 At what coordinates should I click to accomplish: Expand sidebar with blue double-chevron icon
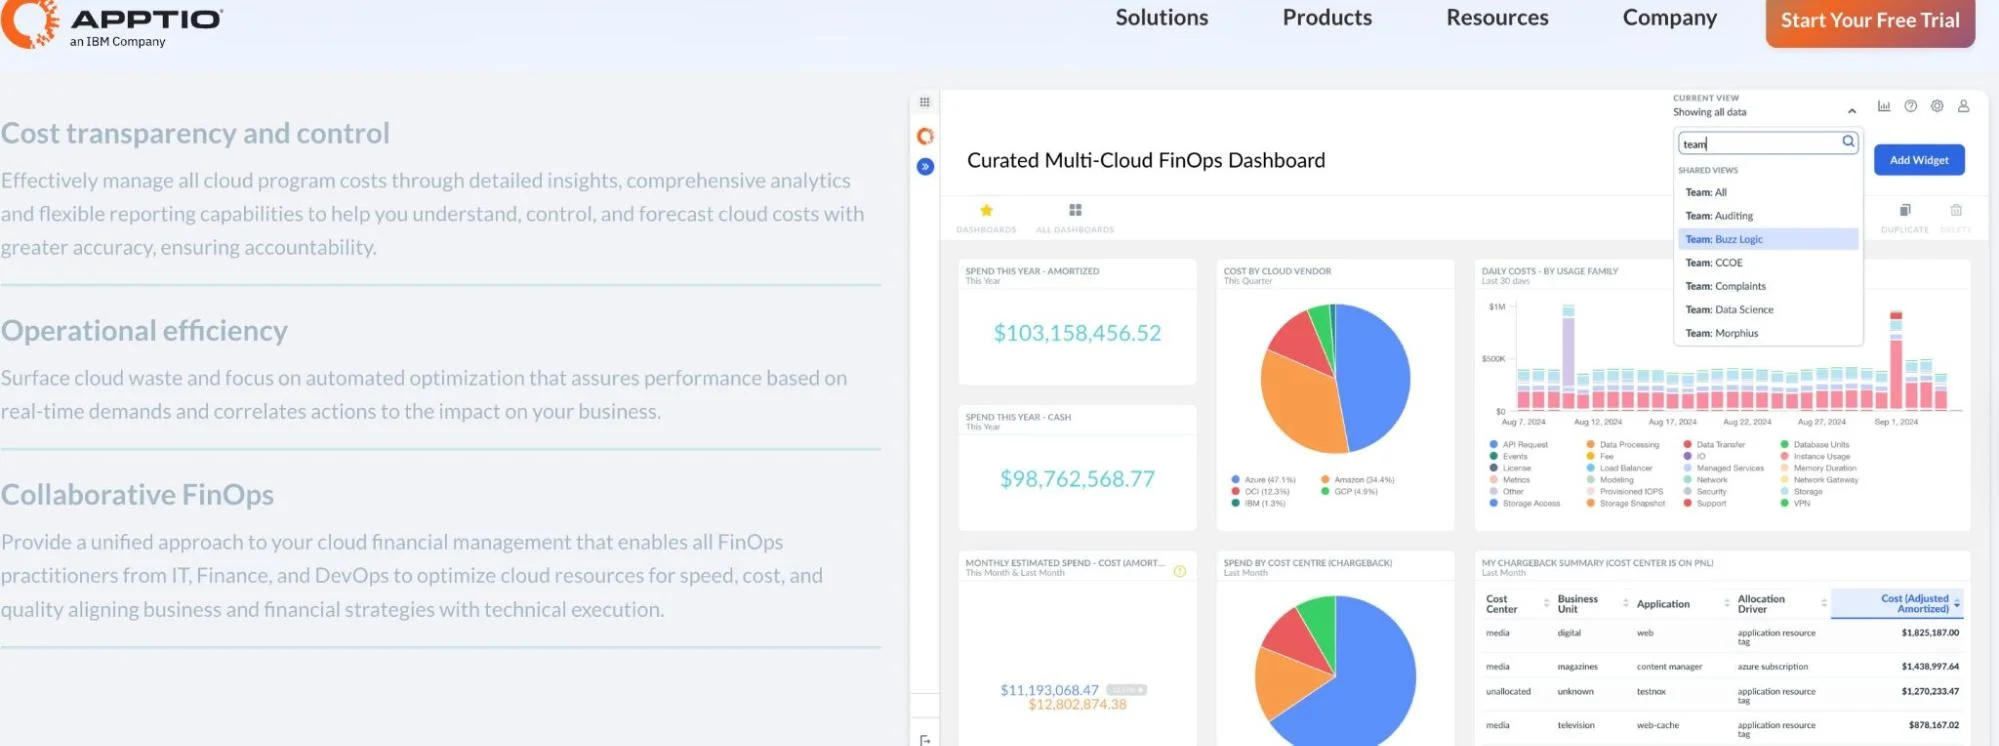925,167
